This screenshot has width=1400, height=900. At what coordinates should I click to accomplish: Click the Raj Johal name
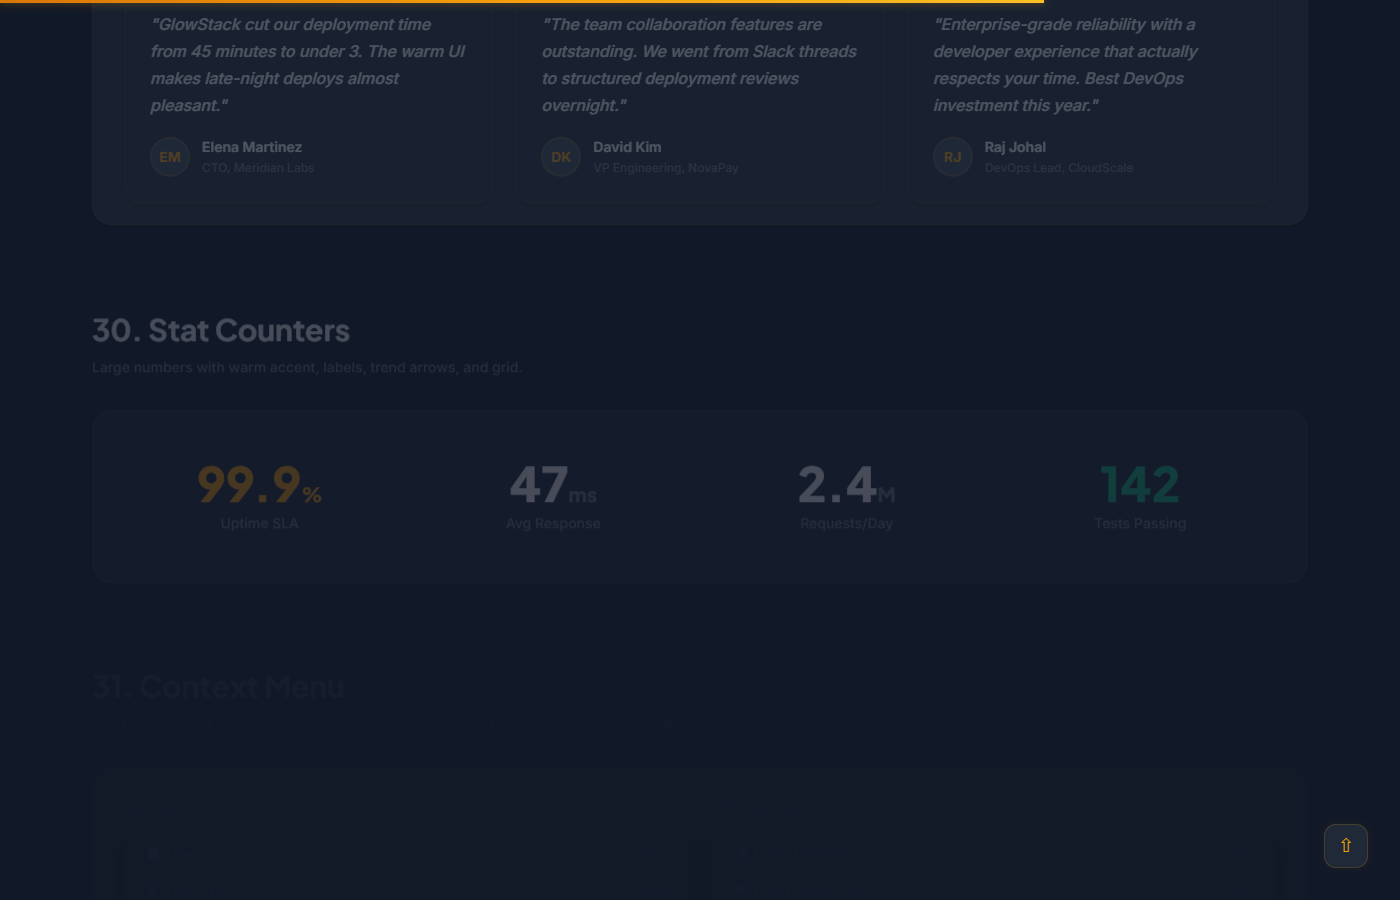1015,147
